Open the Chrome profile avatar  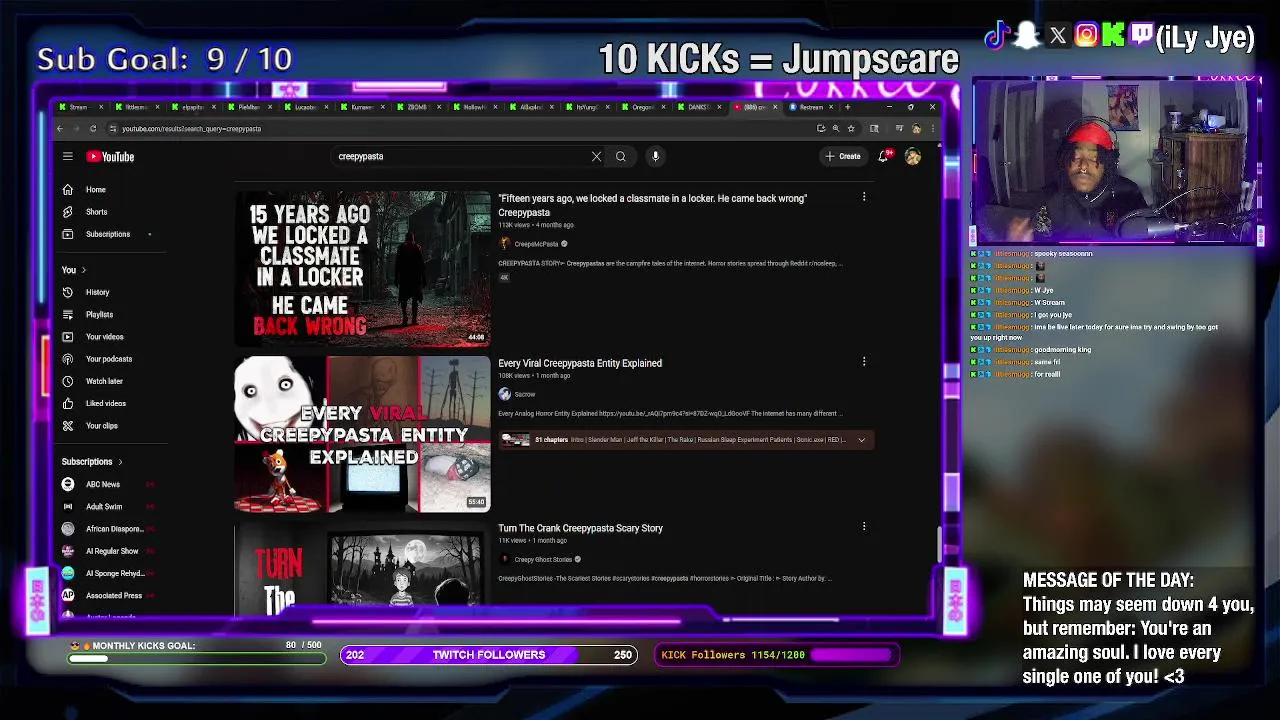915,128
